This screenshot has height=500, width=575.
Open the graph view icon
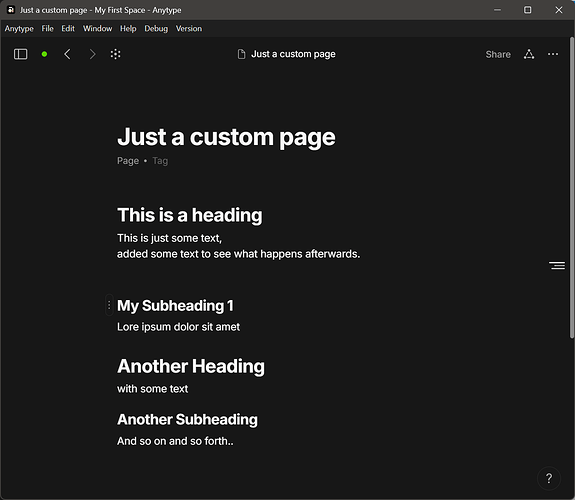(116, 54)
